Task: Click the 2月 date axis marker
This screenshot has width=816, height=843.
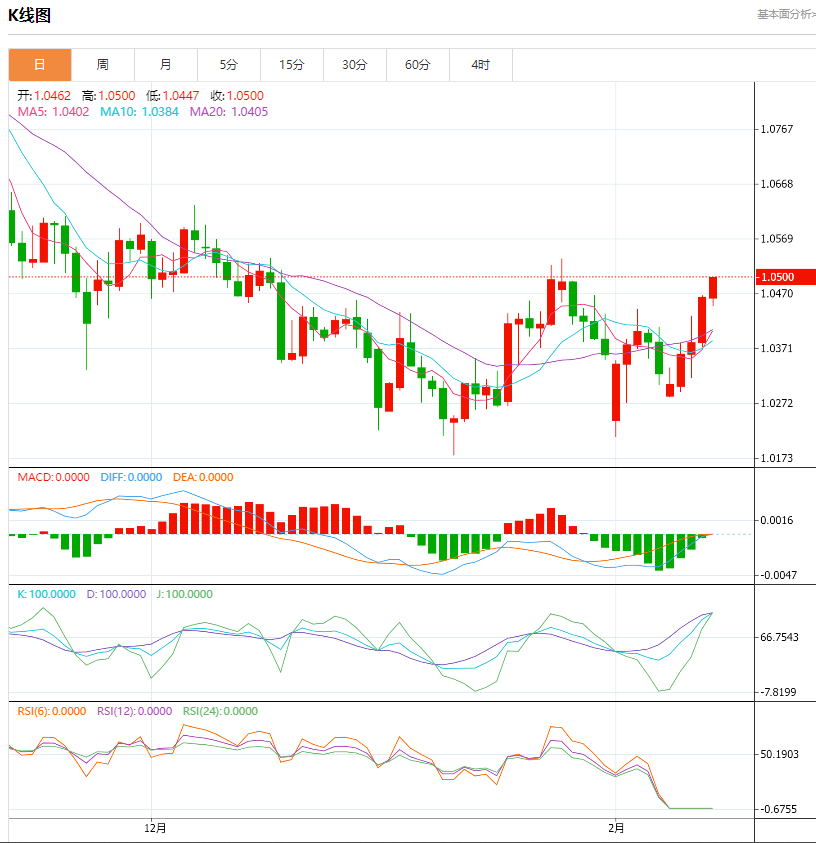Action: (x=616, y=828)
